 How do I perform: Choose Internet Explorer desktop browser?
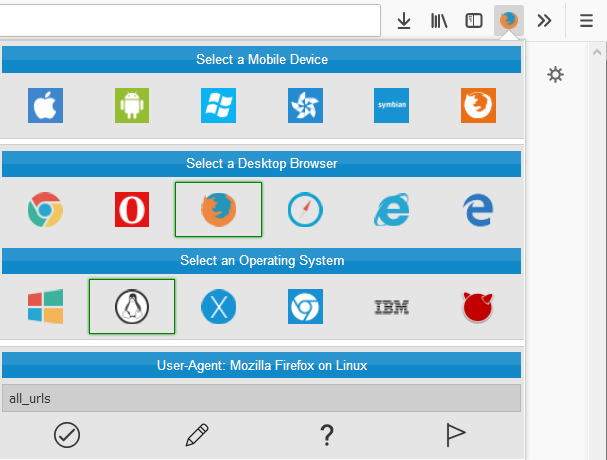391,209
